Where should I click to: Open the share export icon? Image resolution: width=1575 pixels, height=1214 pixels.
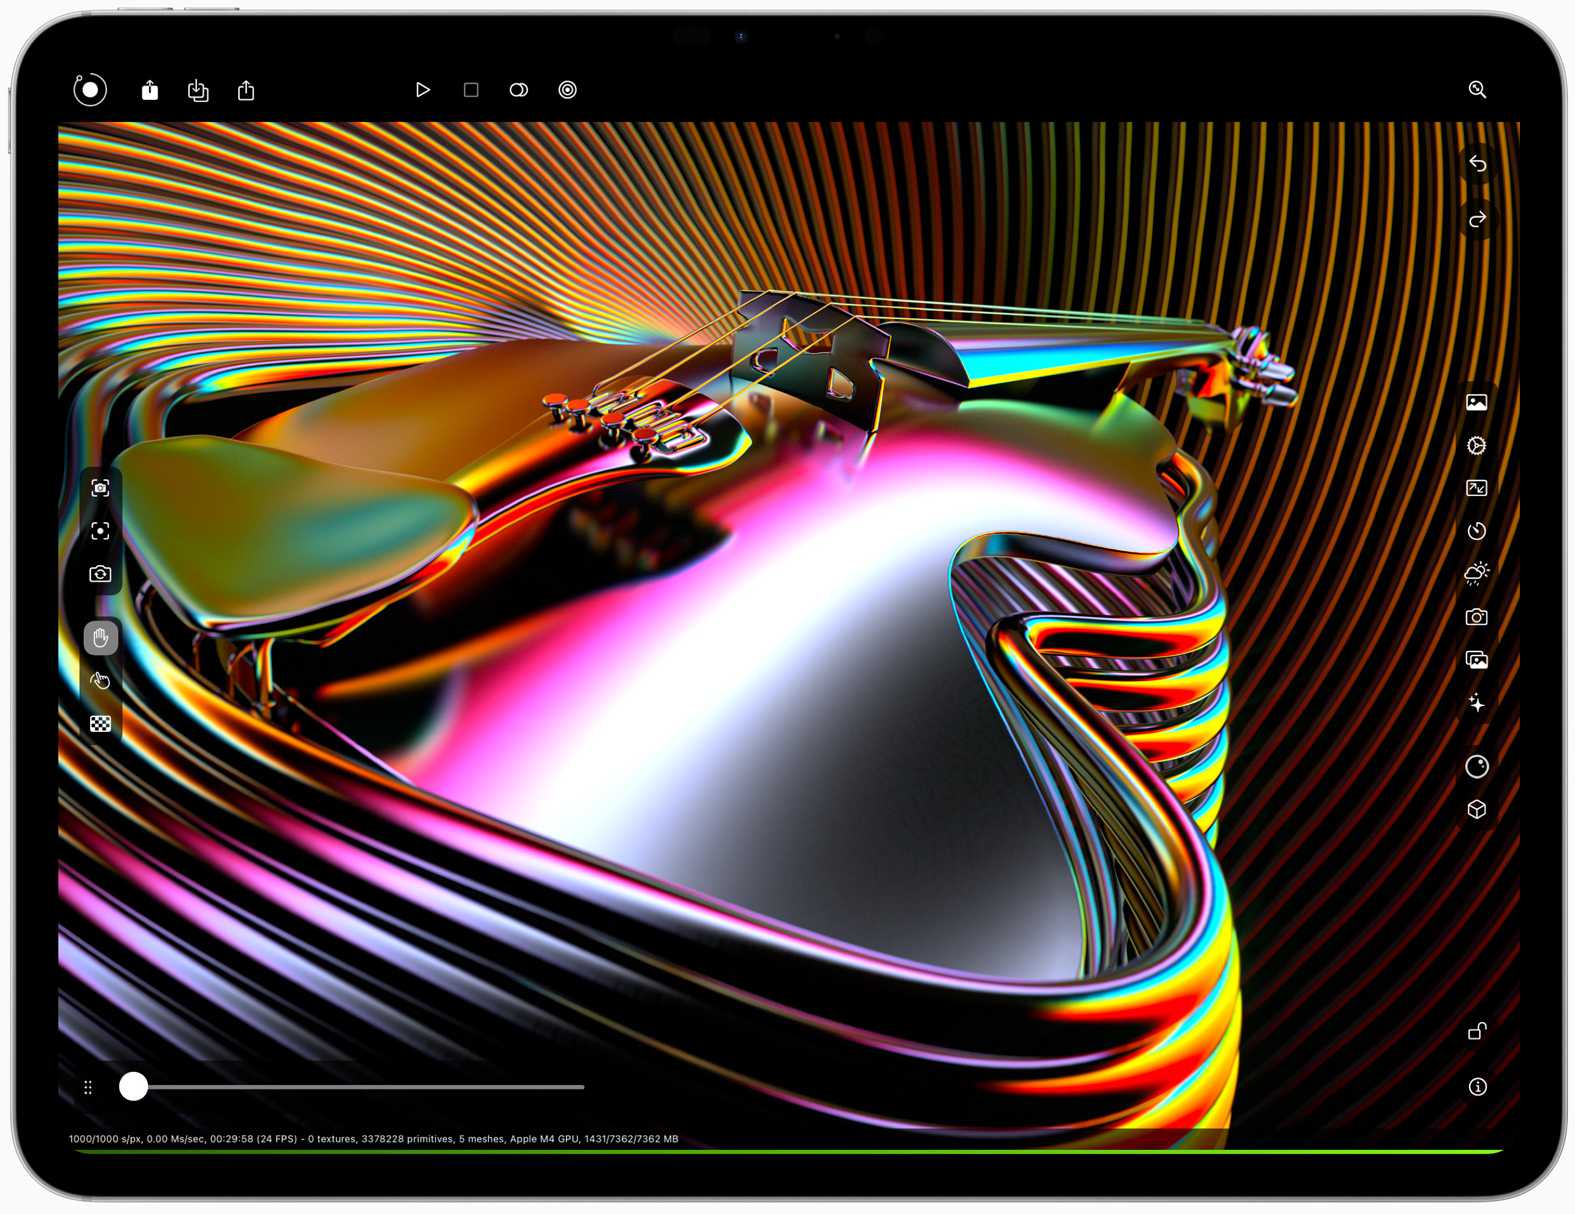[x=246, y=91]
